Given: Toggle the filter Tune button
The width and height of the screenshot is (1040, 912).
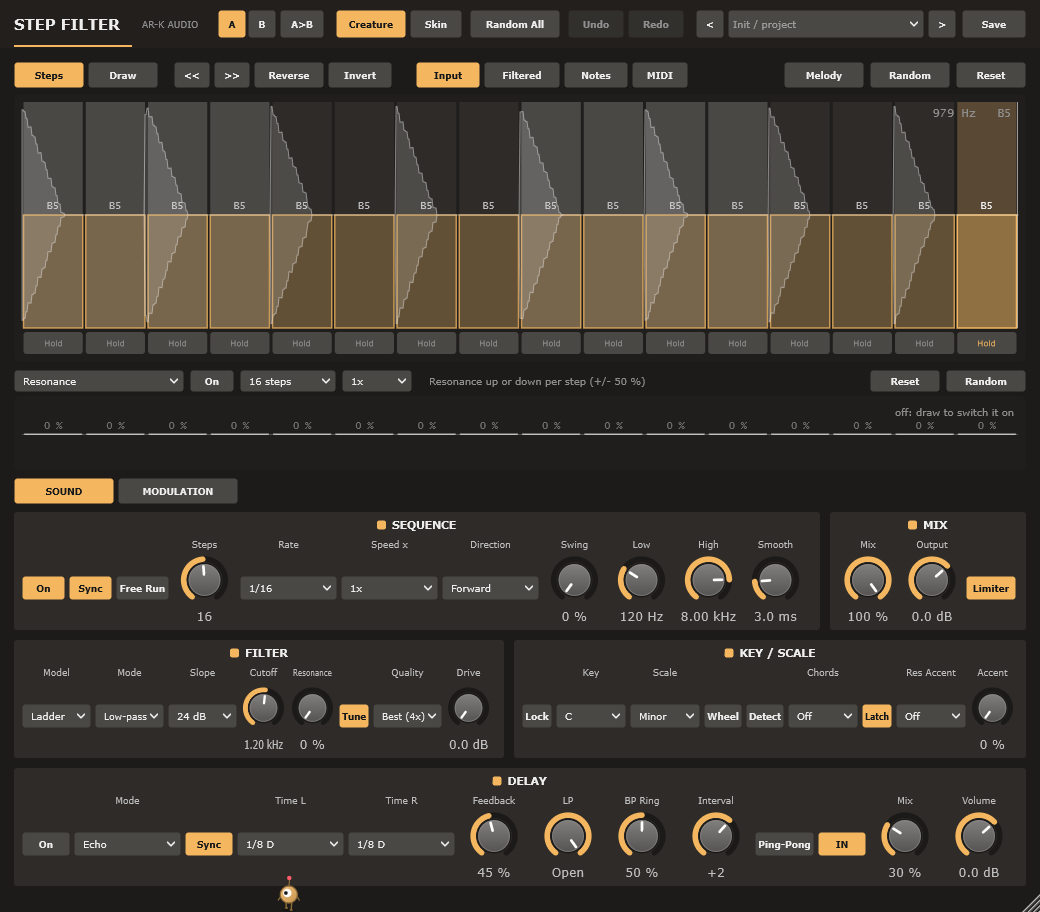Looking at the screenshot, I should click(354, 716).
